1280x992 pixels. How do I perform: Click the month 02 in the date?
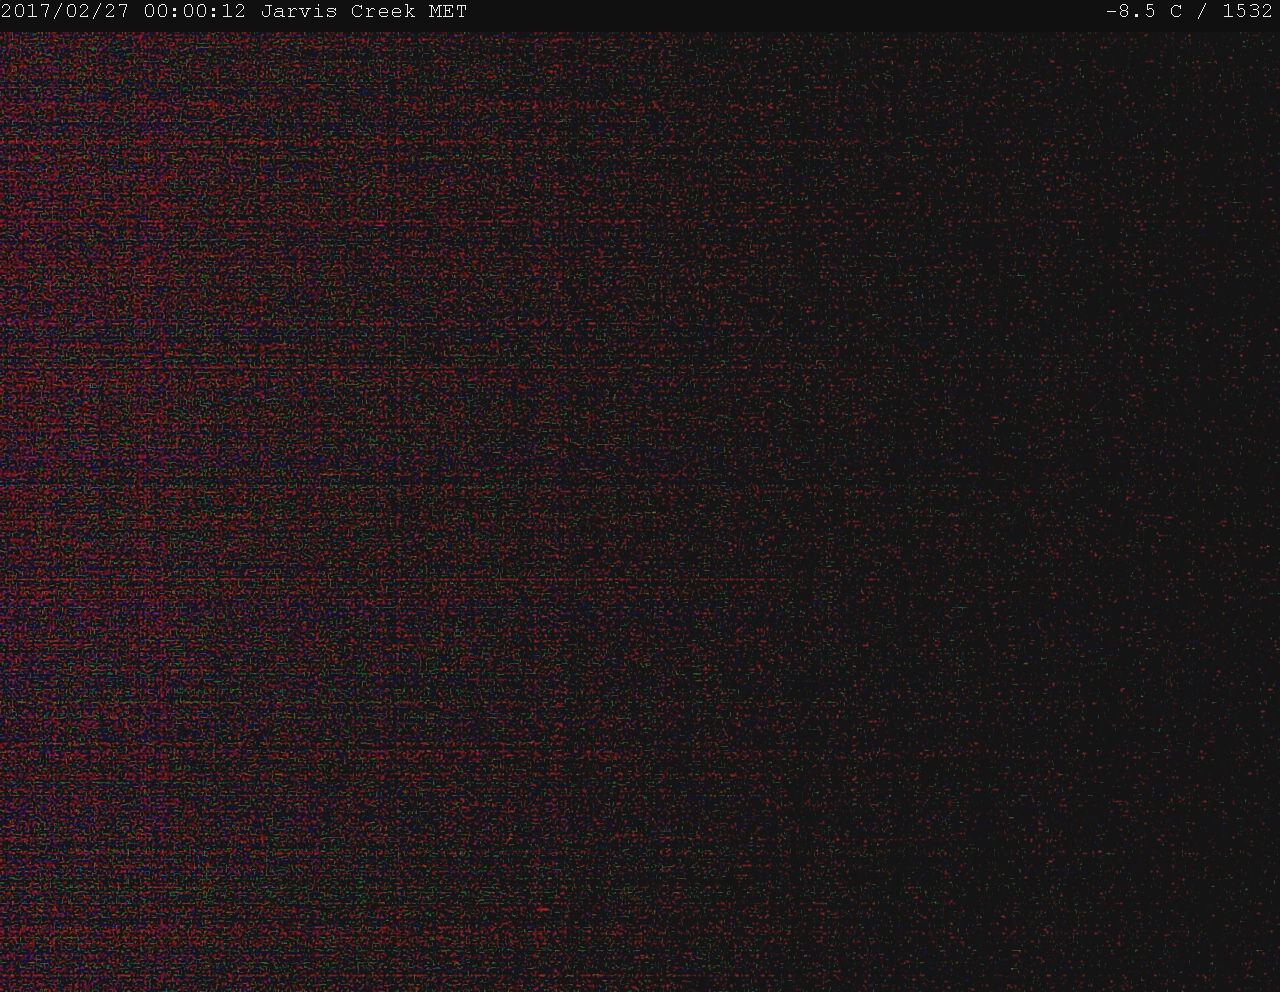click(x=76, y=12)
